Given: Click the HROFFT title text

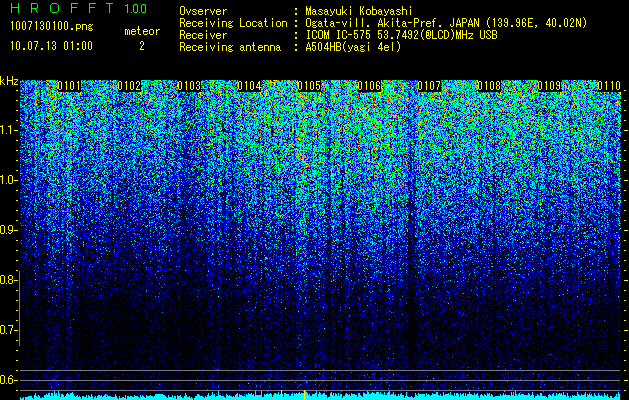Looking at the screenshot, I should (62, 8).
